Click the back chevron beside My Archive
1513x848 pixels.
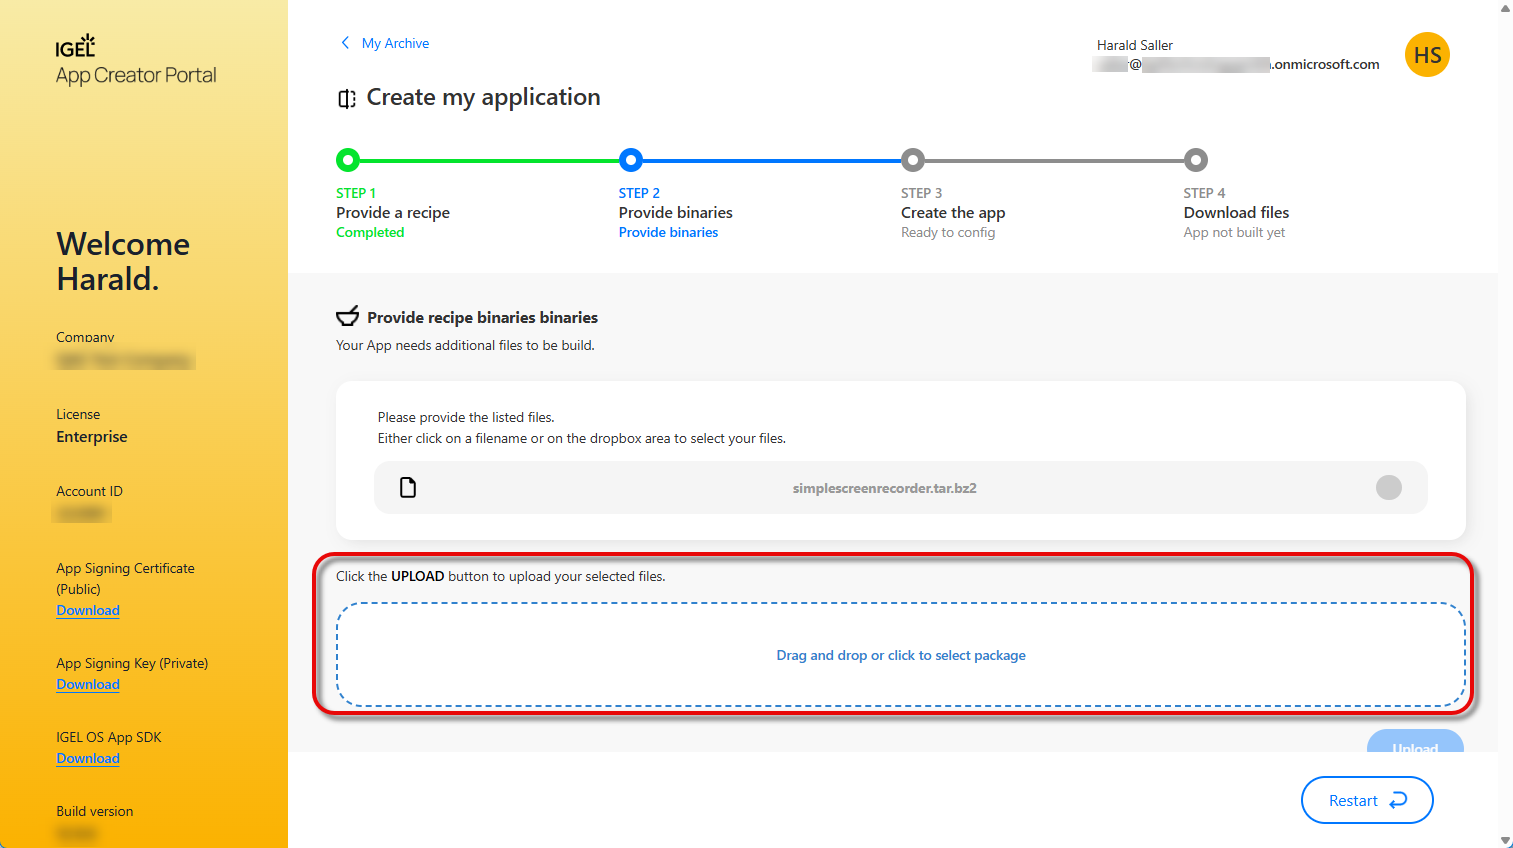pos(345,43)
